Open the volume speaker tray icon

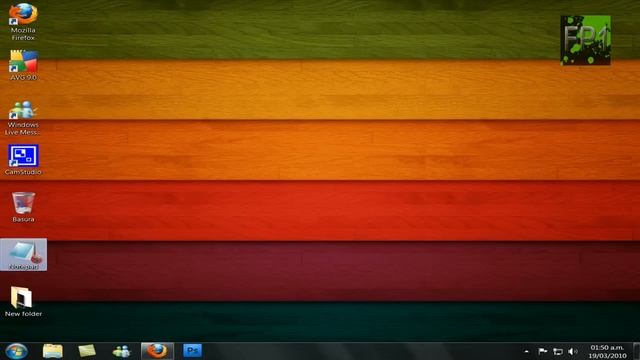[573, 351]
